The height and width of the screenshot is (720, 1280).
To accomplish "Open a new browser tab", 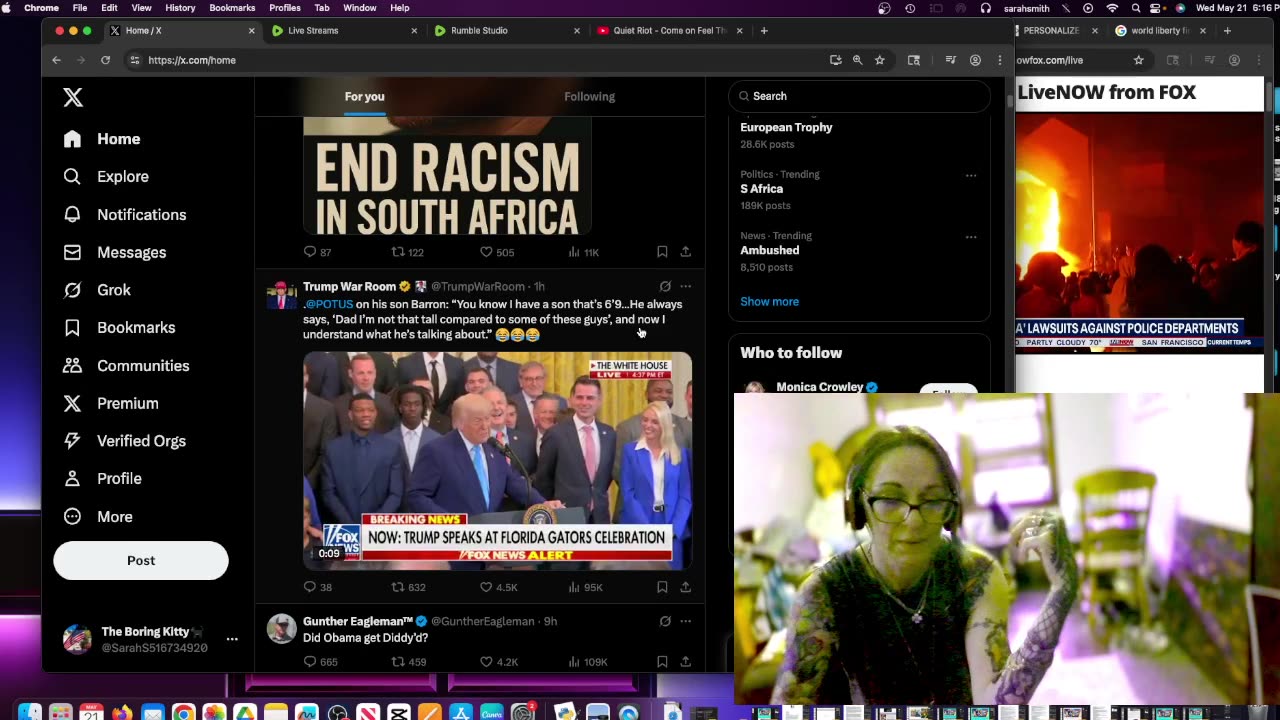I will point(764,31).
